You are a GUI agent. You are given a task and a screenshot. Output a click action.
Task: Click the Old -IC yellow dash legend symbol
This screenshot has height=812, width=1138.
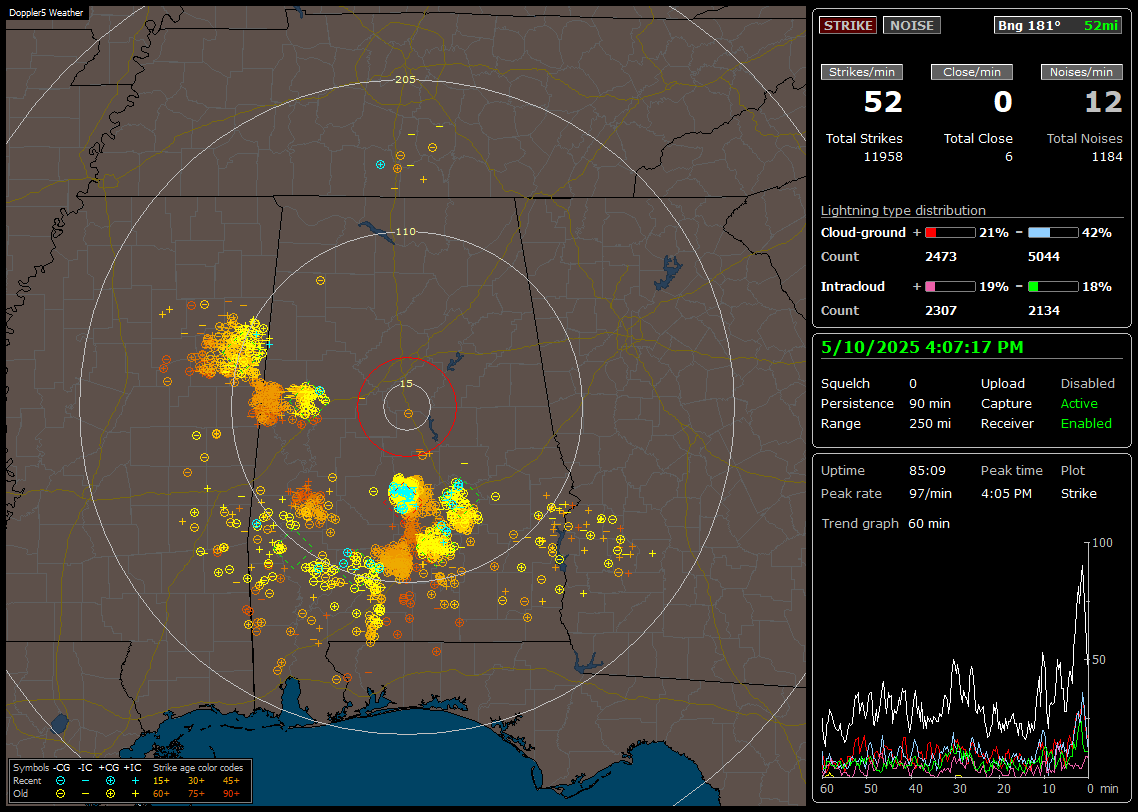86,794
